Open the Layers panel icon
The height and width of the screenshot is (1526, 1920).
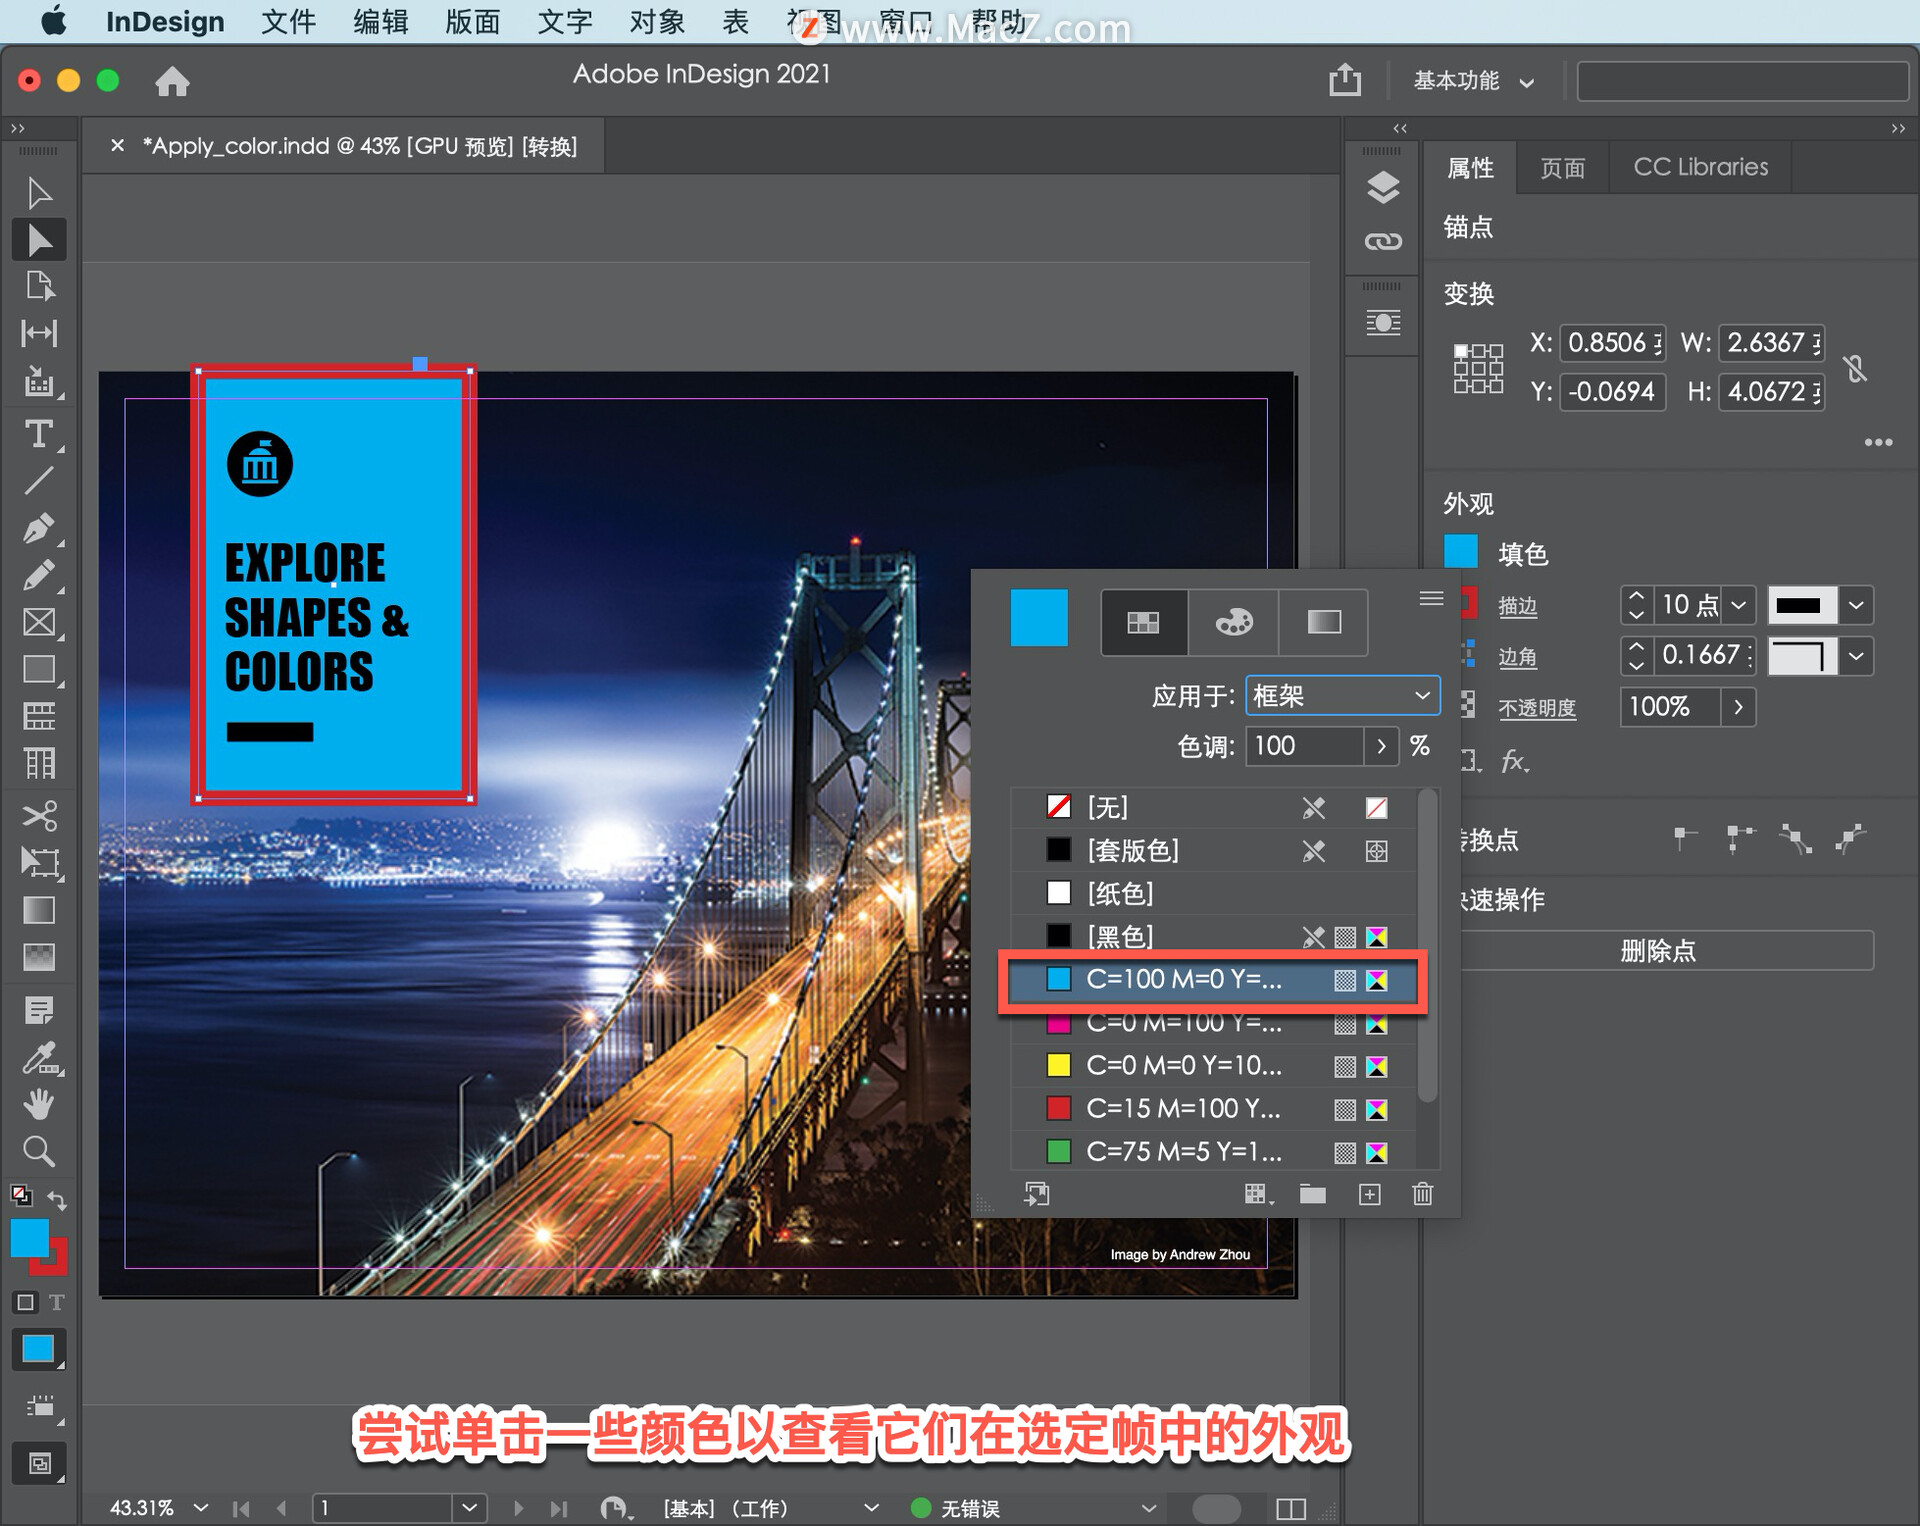1383,188
